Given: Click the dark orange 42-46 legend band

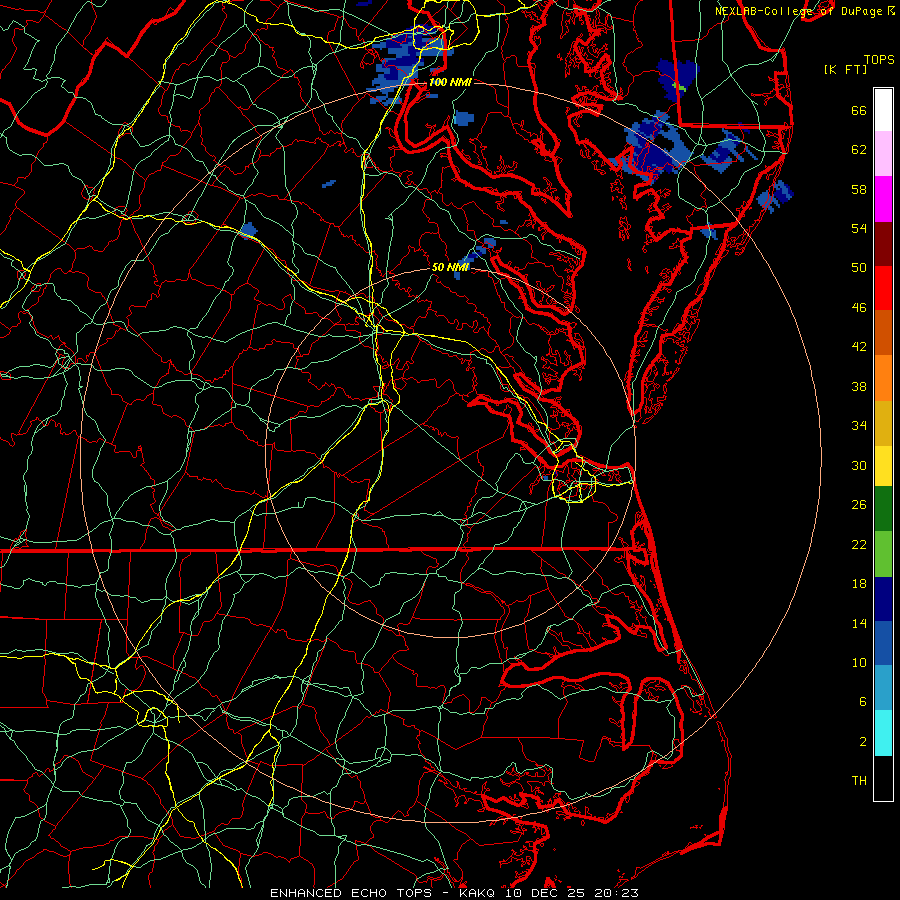Looking at the screenshot, I should pos(883,333).
